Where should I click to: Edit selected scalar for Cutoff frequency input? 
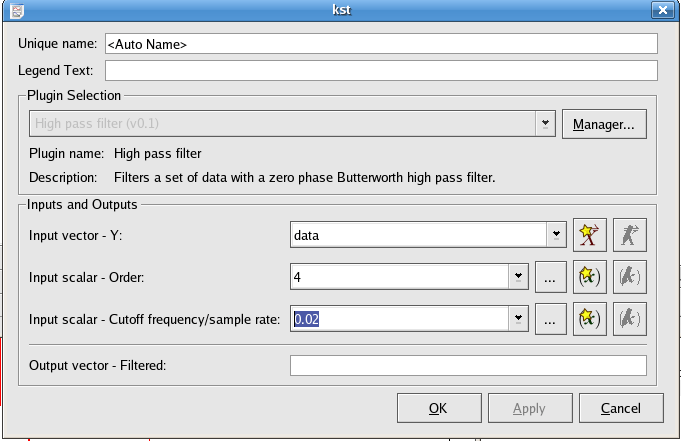[x=629, y=319]
